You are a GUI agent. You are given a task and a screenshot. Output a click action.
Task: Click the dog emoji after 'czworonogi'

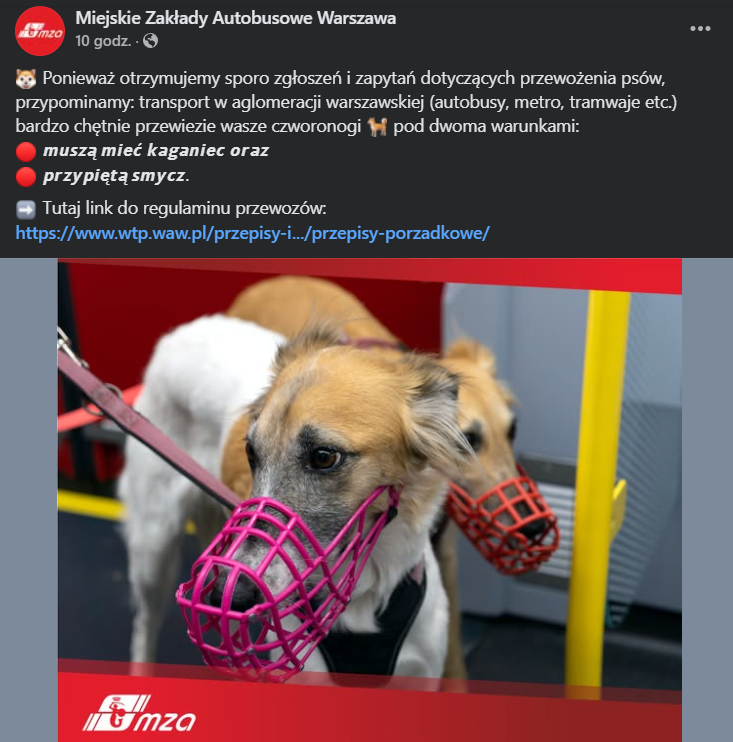coord(378,127)
